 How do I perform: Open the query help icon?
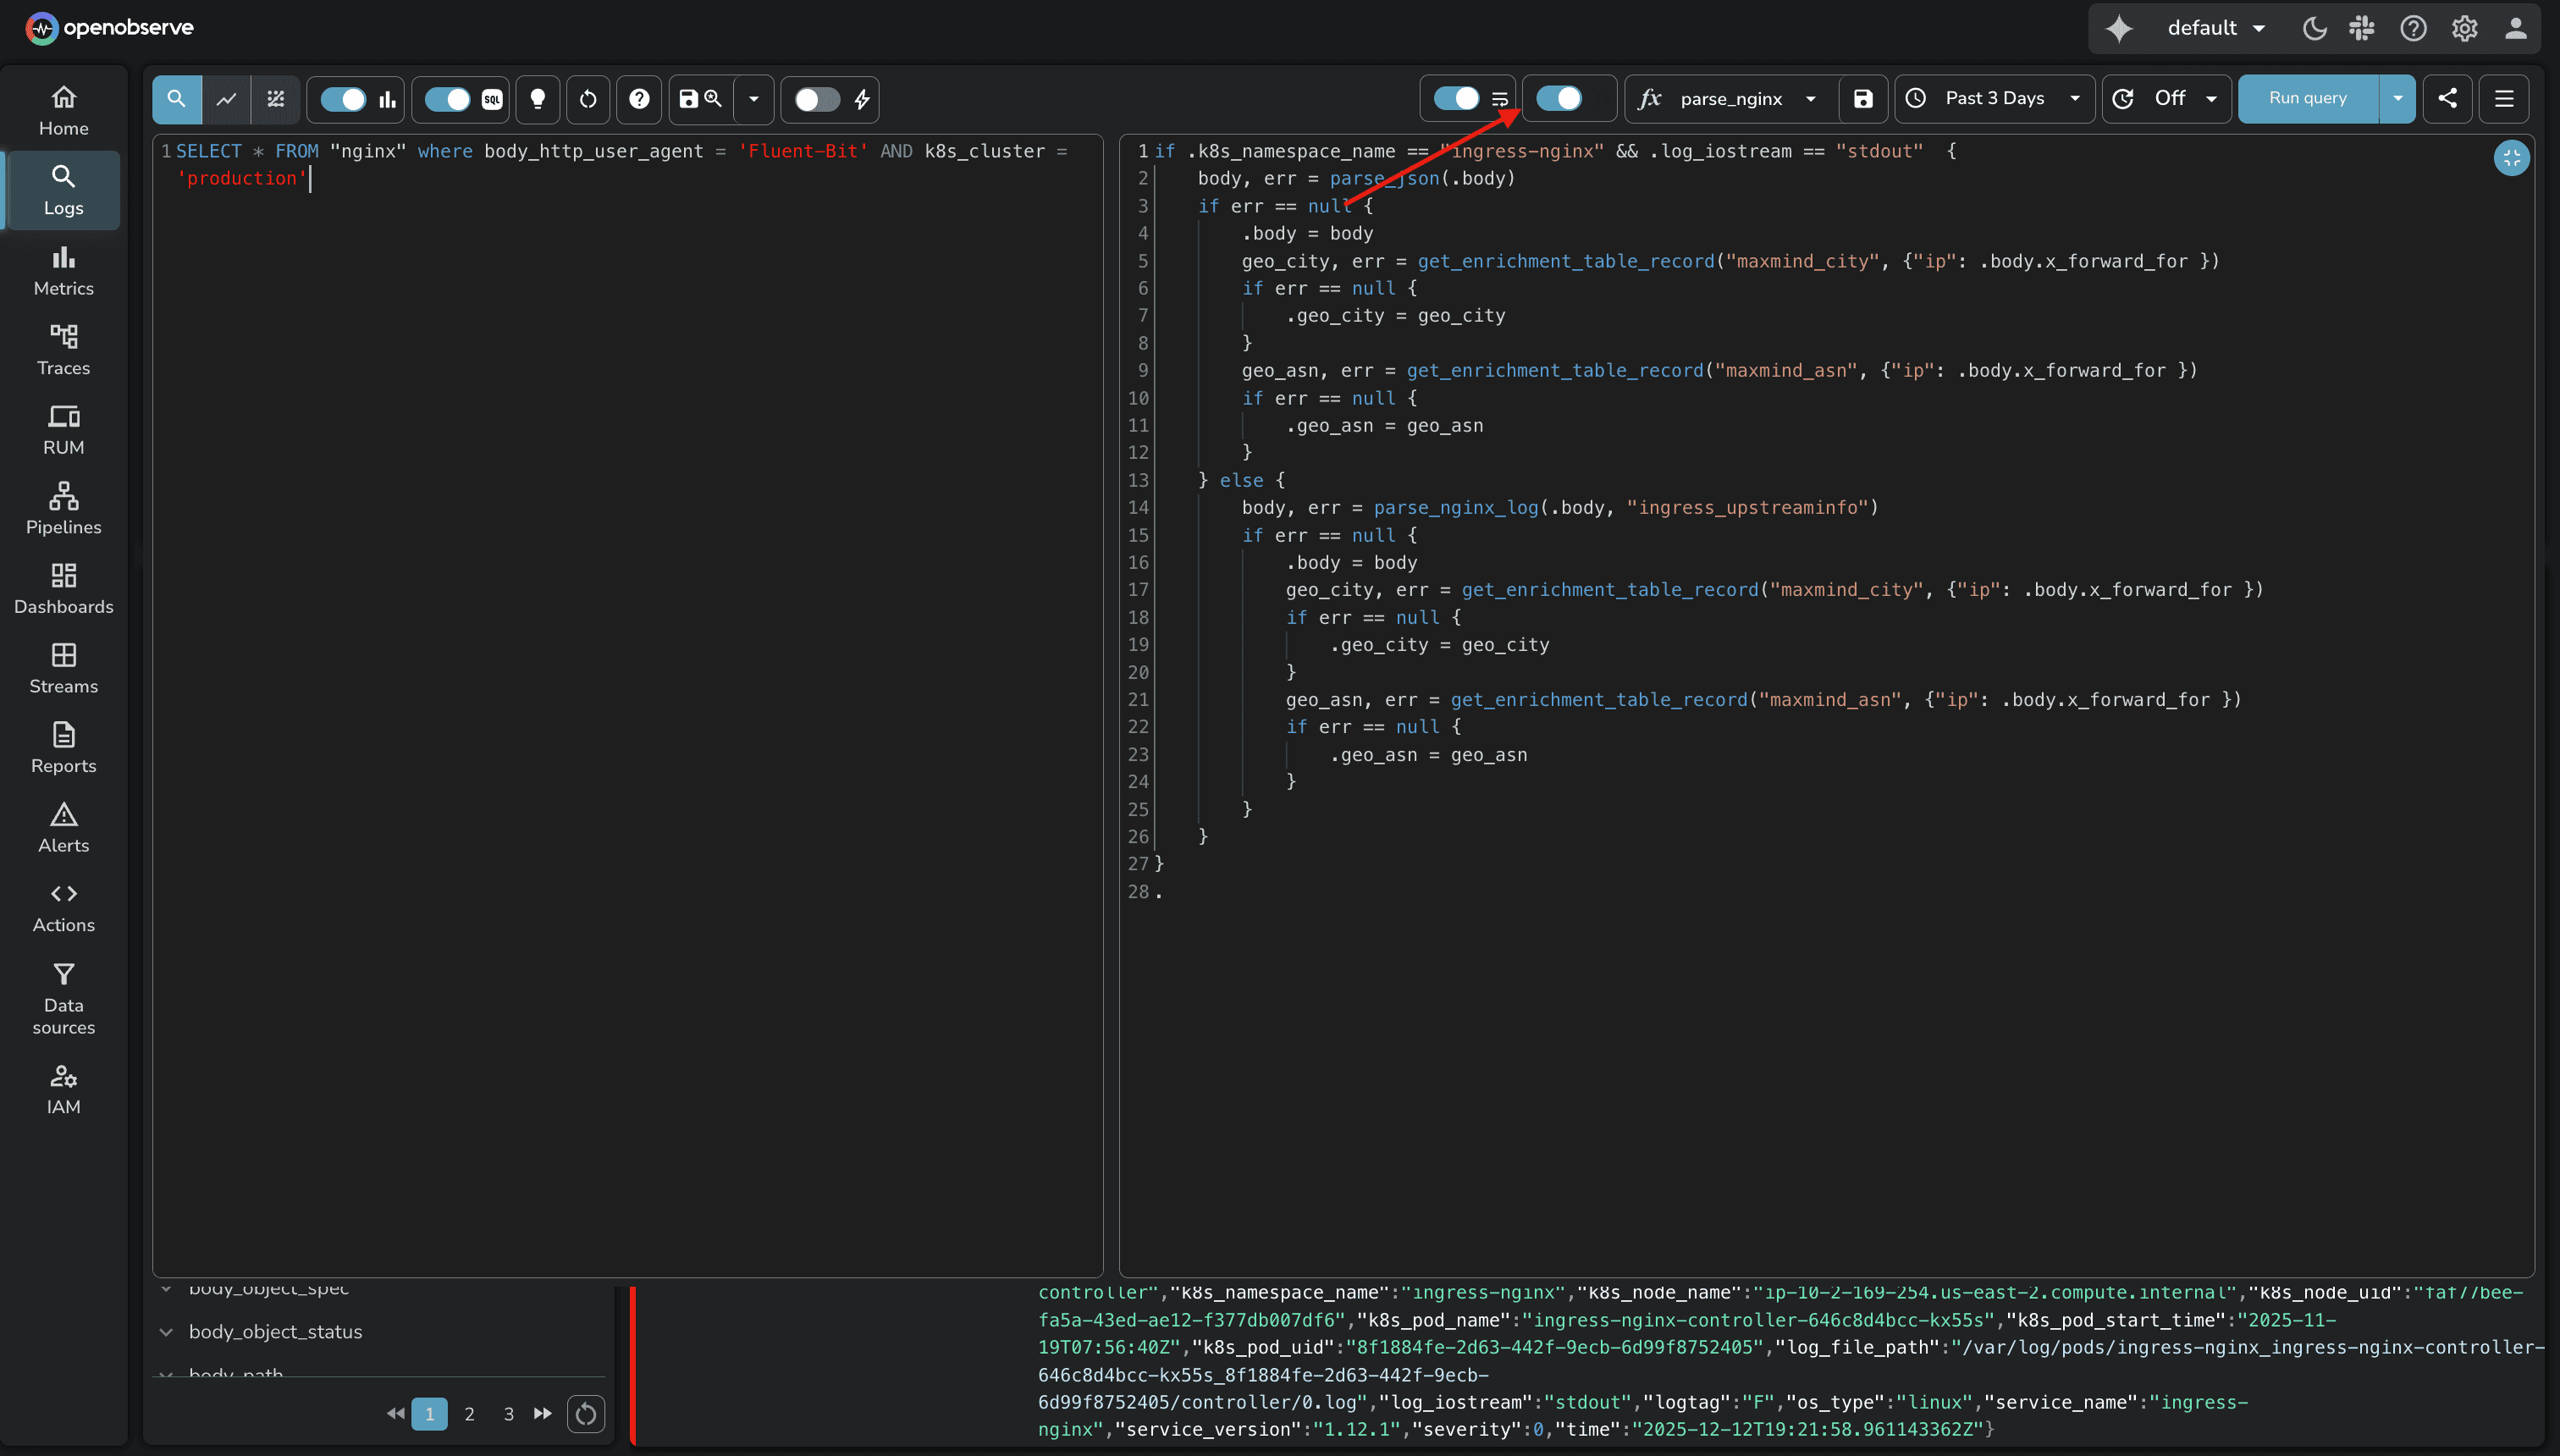tap(639, 99)
